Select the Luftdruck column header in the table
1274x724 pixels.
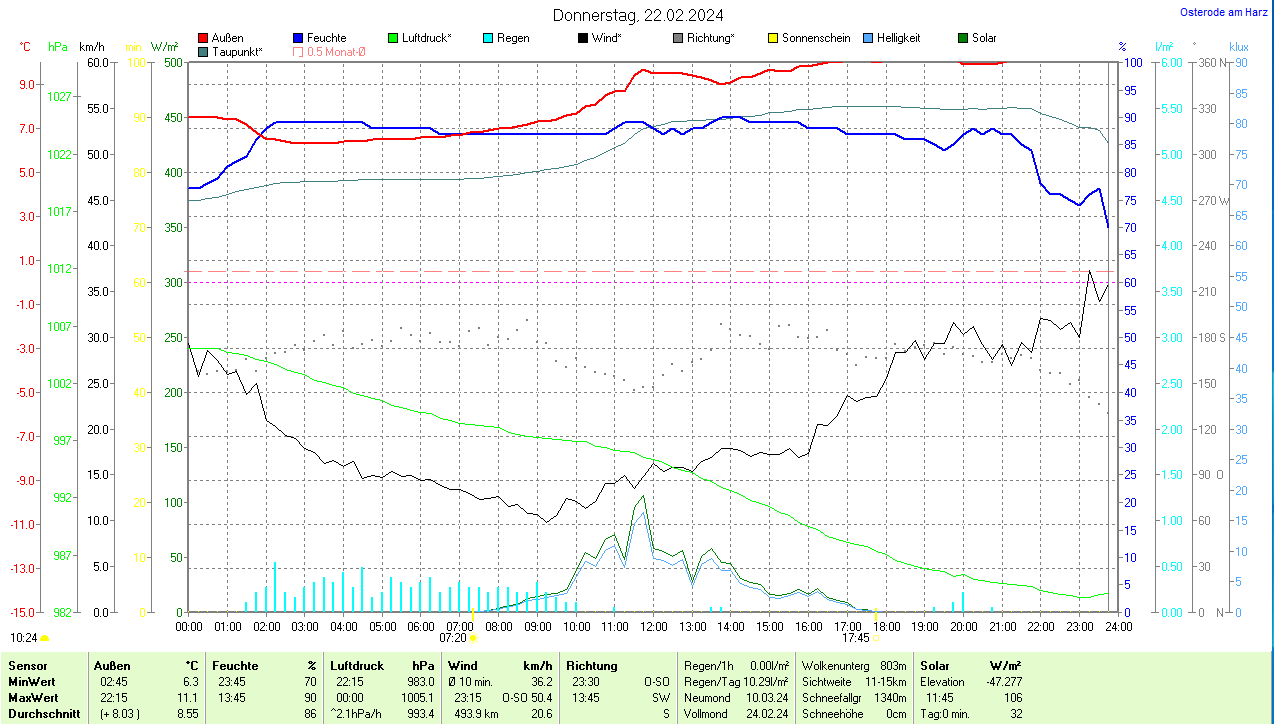tap(357, 665)
